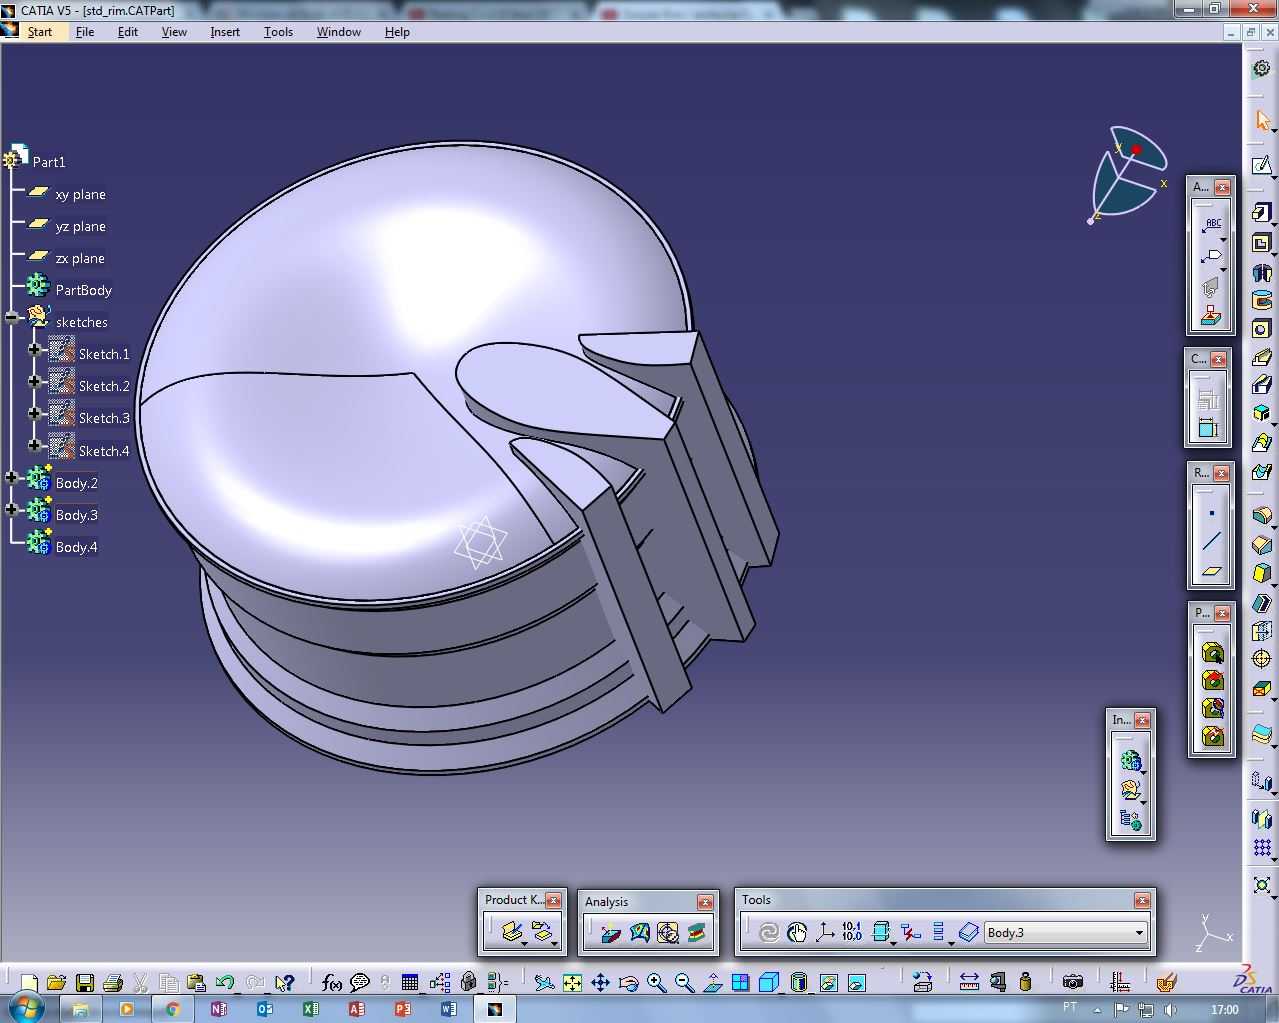Click the Measure Between ruler icon
Screen dimensions: 1279x1023
pyautogui.click(x=969, y=982)
